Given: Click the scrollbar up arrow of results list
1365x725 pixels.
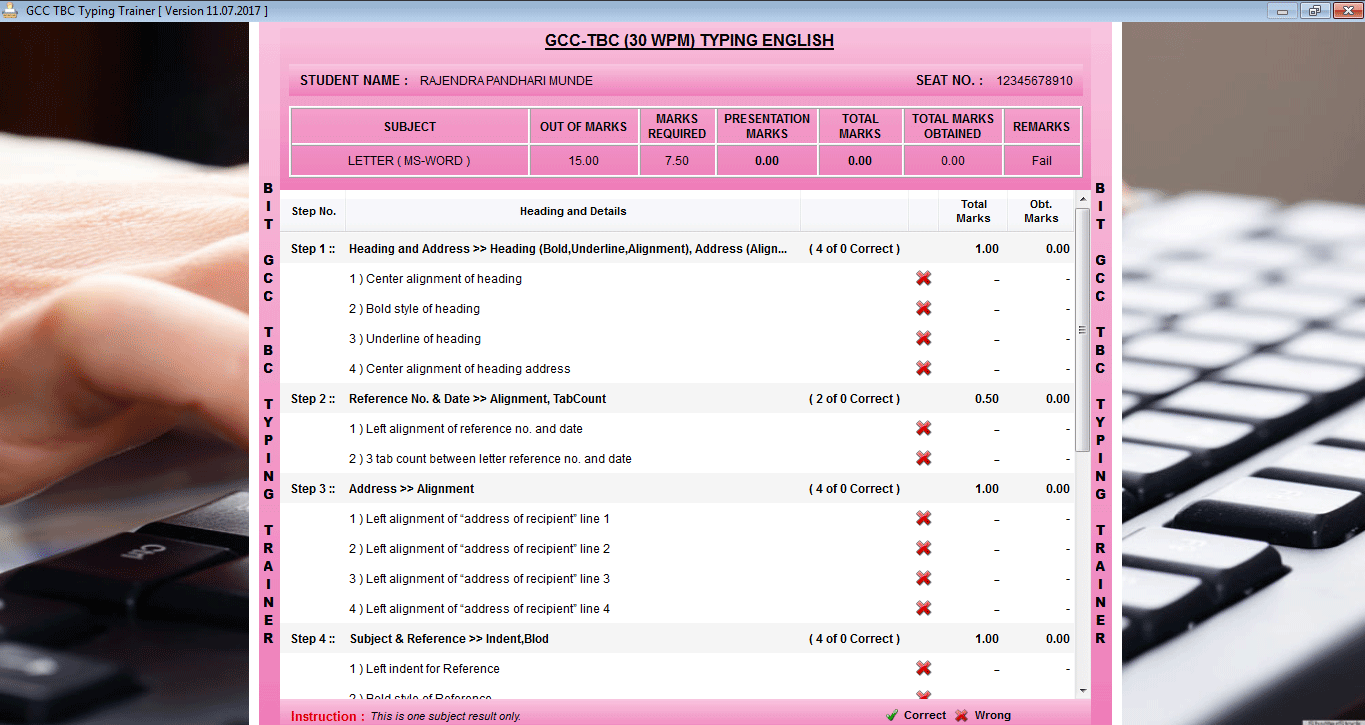Looking at the screenshot, I should click(1082, 199).
